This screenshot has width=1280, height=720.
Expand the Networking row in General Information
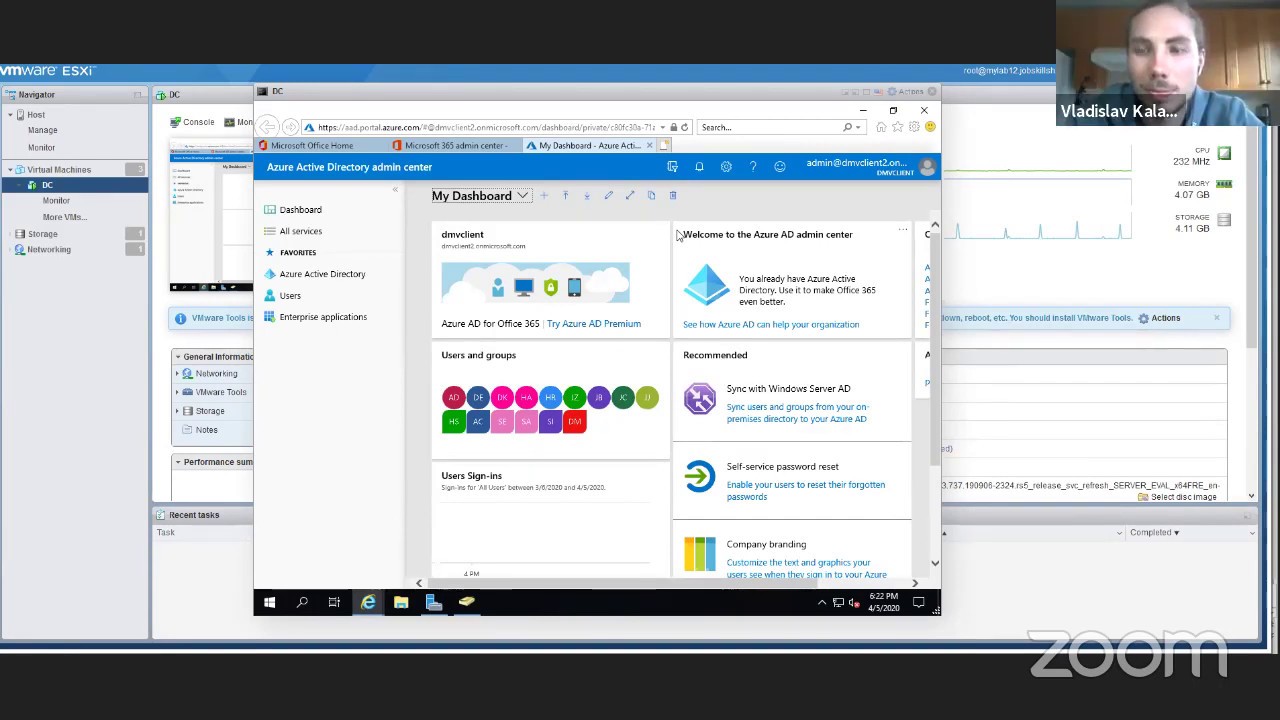click(177, 374)
